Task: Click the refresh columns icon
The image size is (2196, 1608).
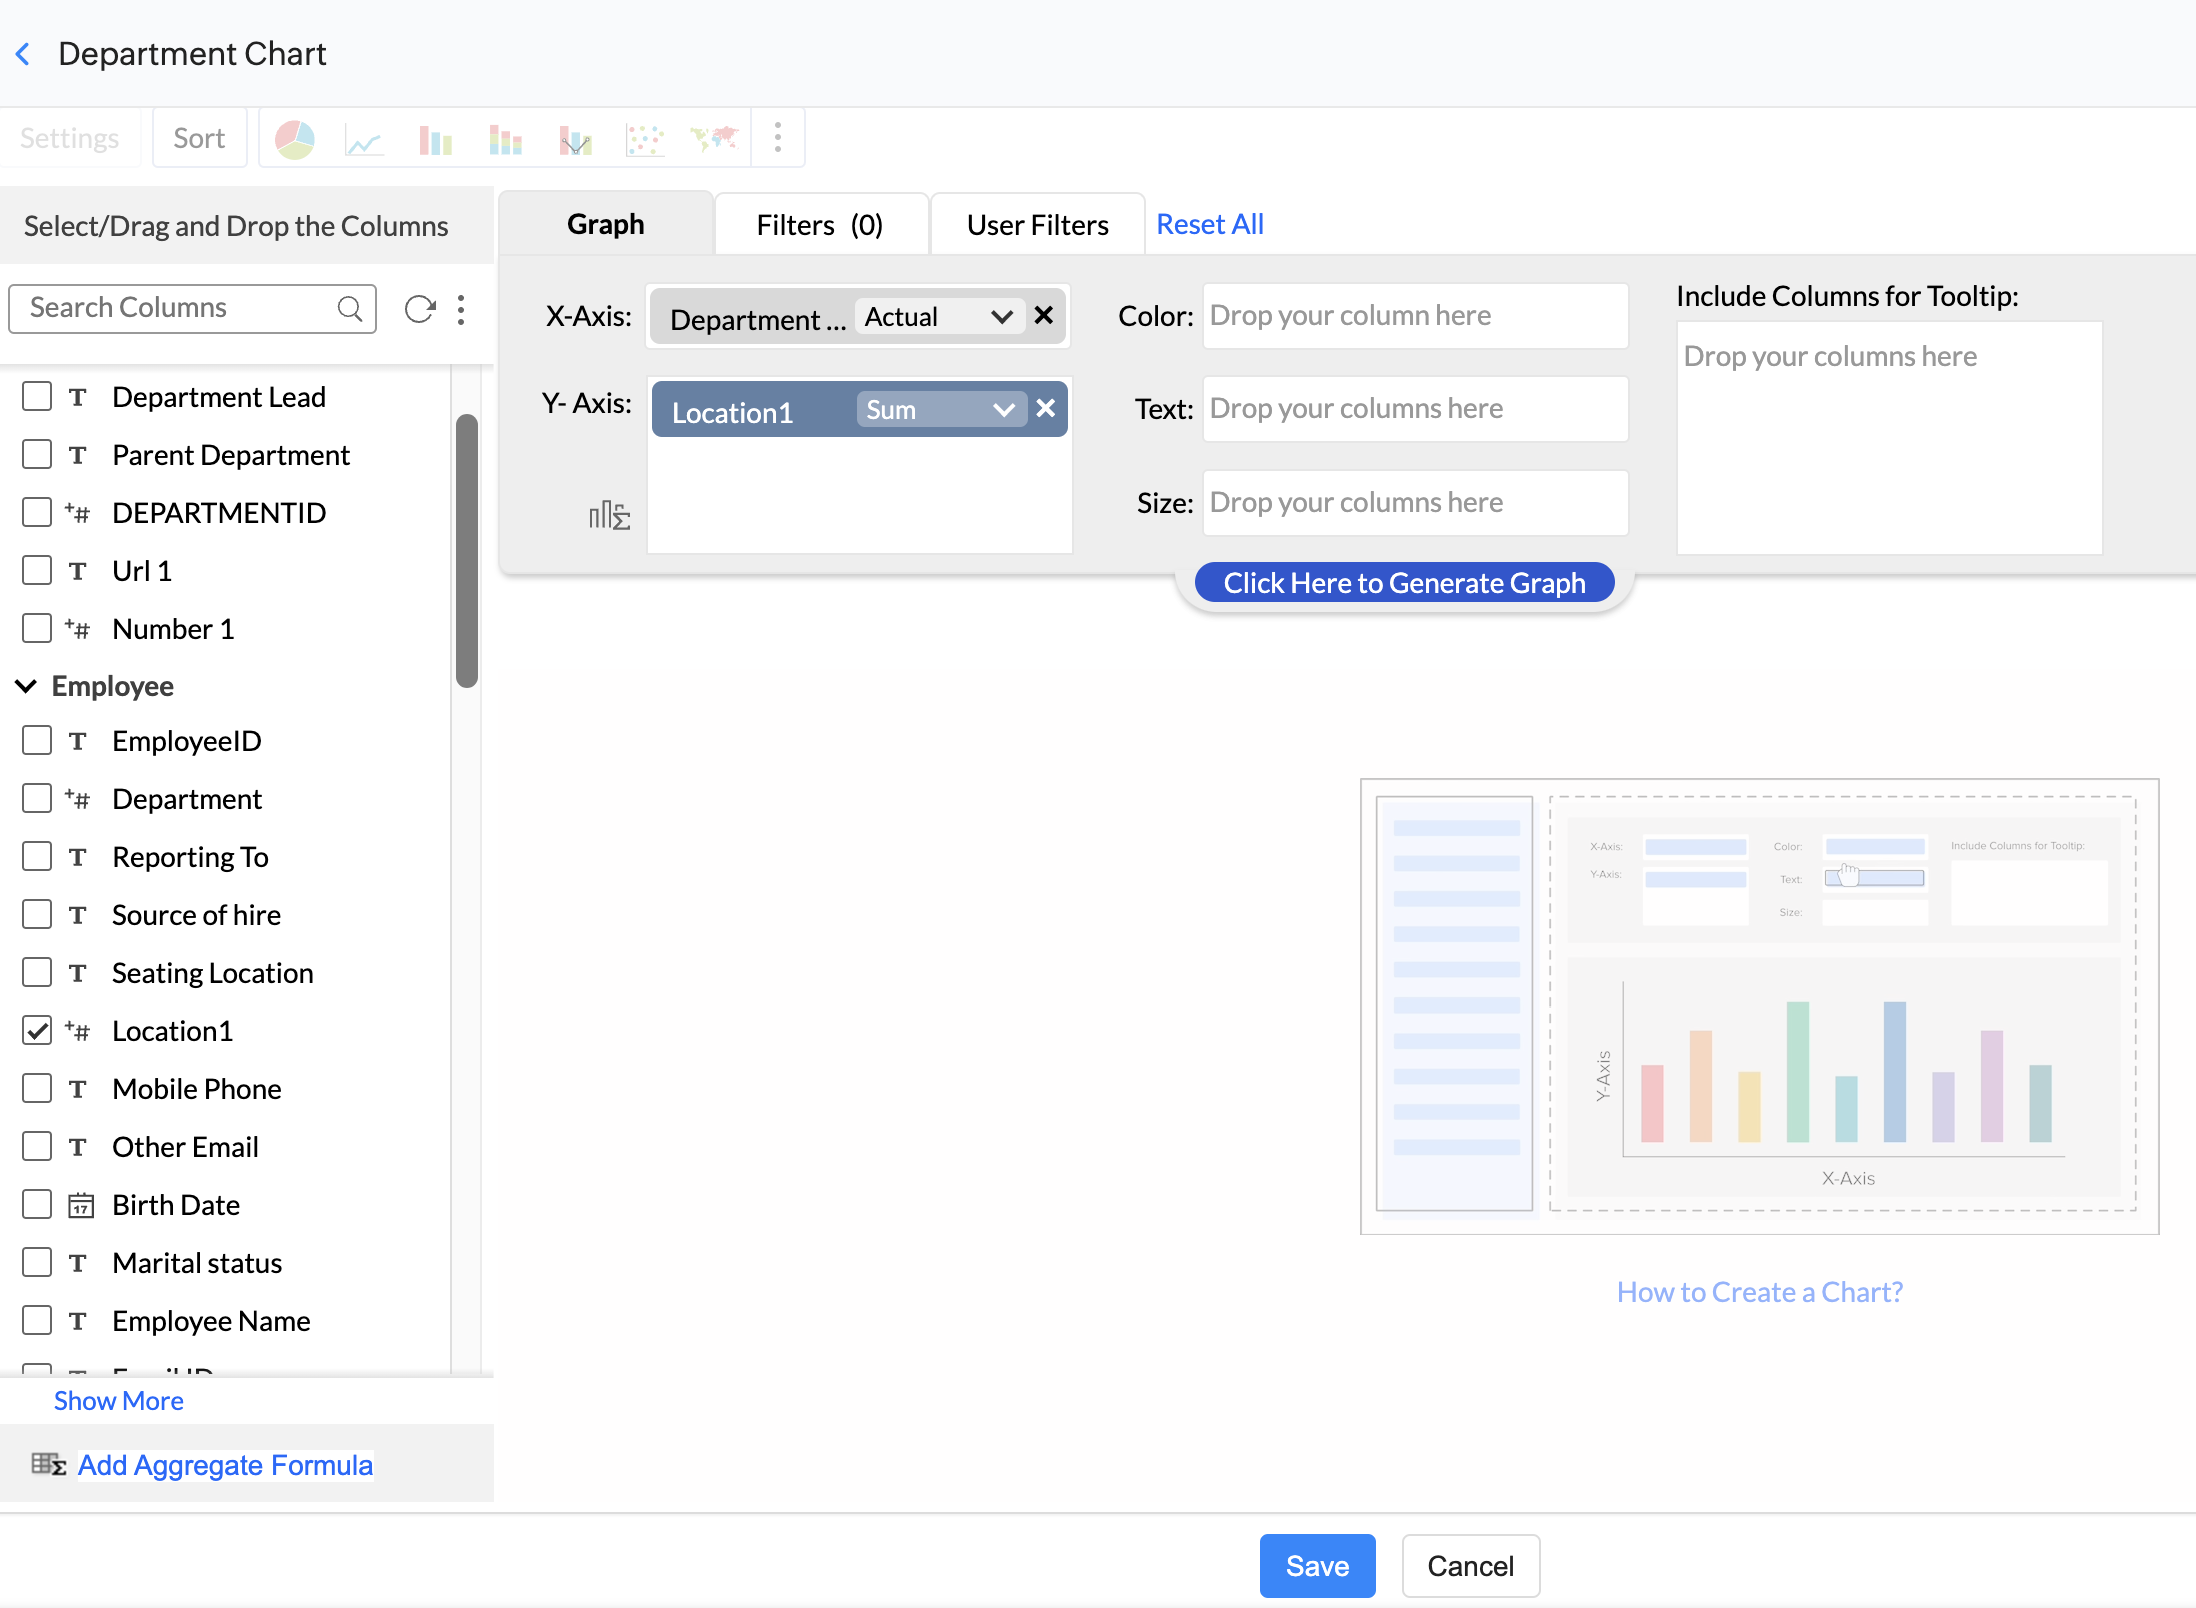Action: coord(420,309)
